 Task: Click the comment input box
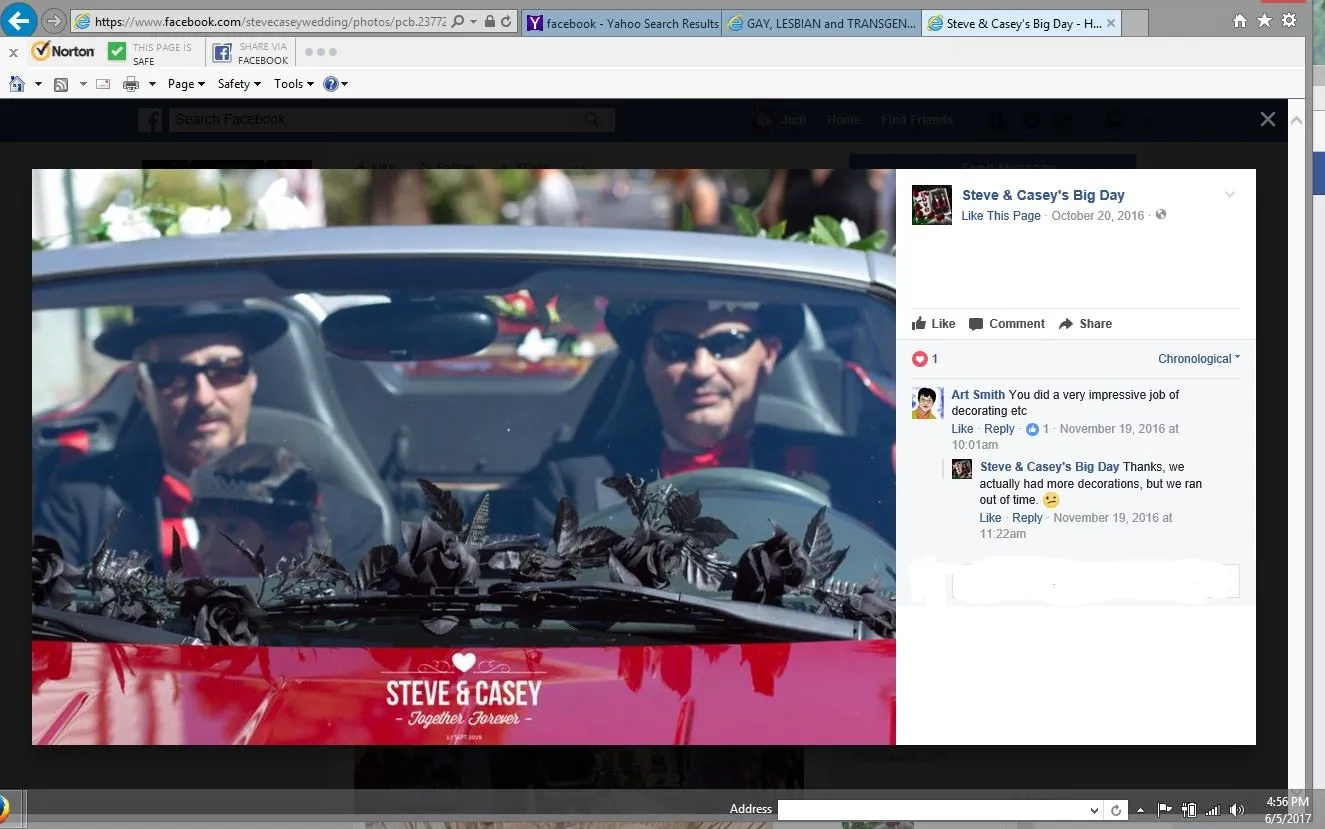[x=1095, y=582]
